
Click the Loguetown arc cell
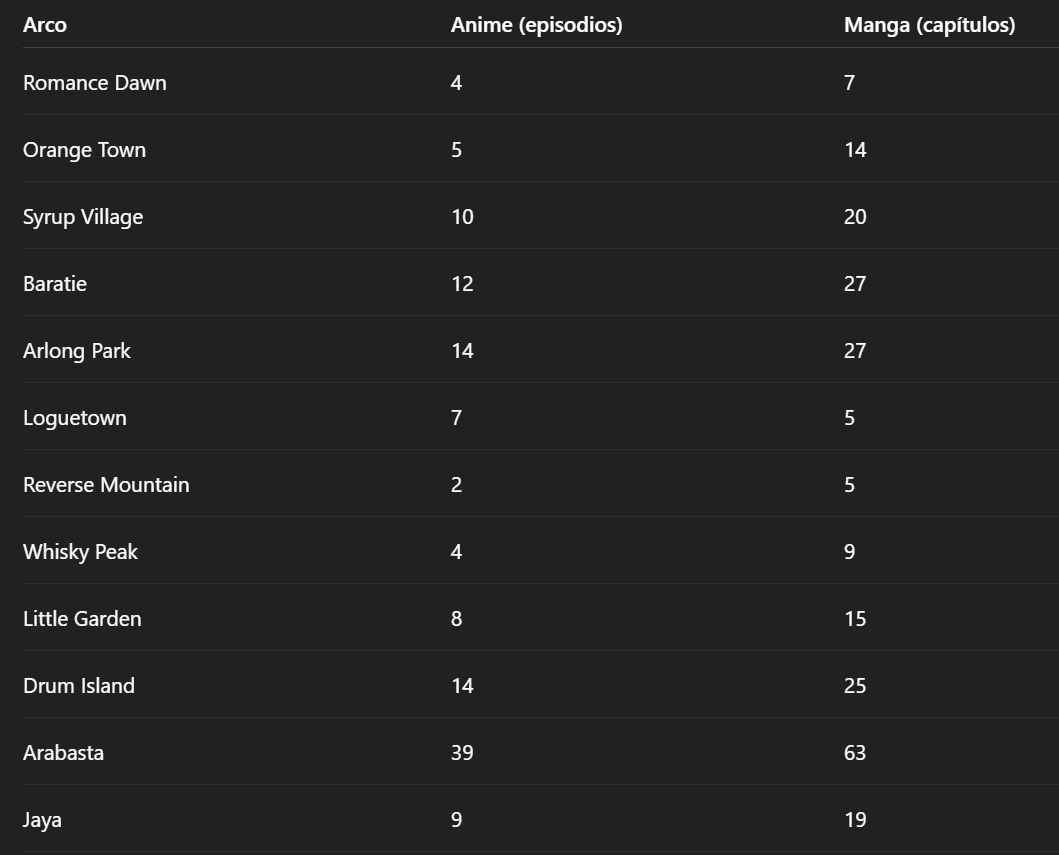[x=75, y=417]
